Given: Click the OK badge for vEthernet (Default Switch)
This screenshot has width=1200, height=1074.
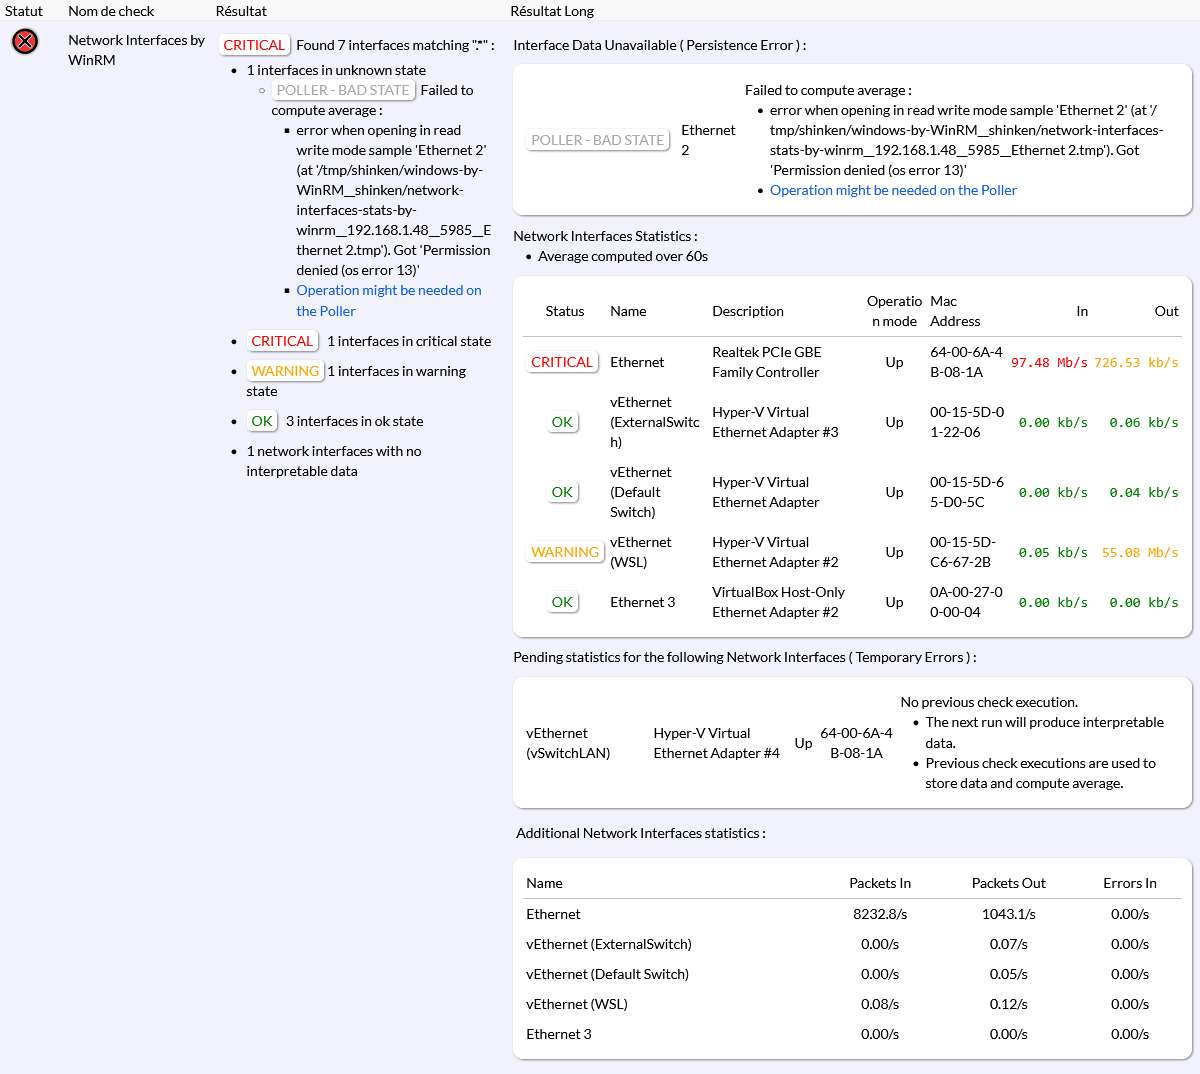Looking at the screenshot, I should click(562, 492).
